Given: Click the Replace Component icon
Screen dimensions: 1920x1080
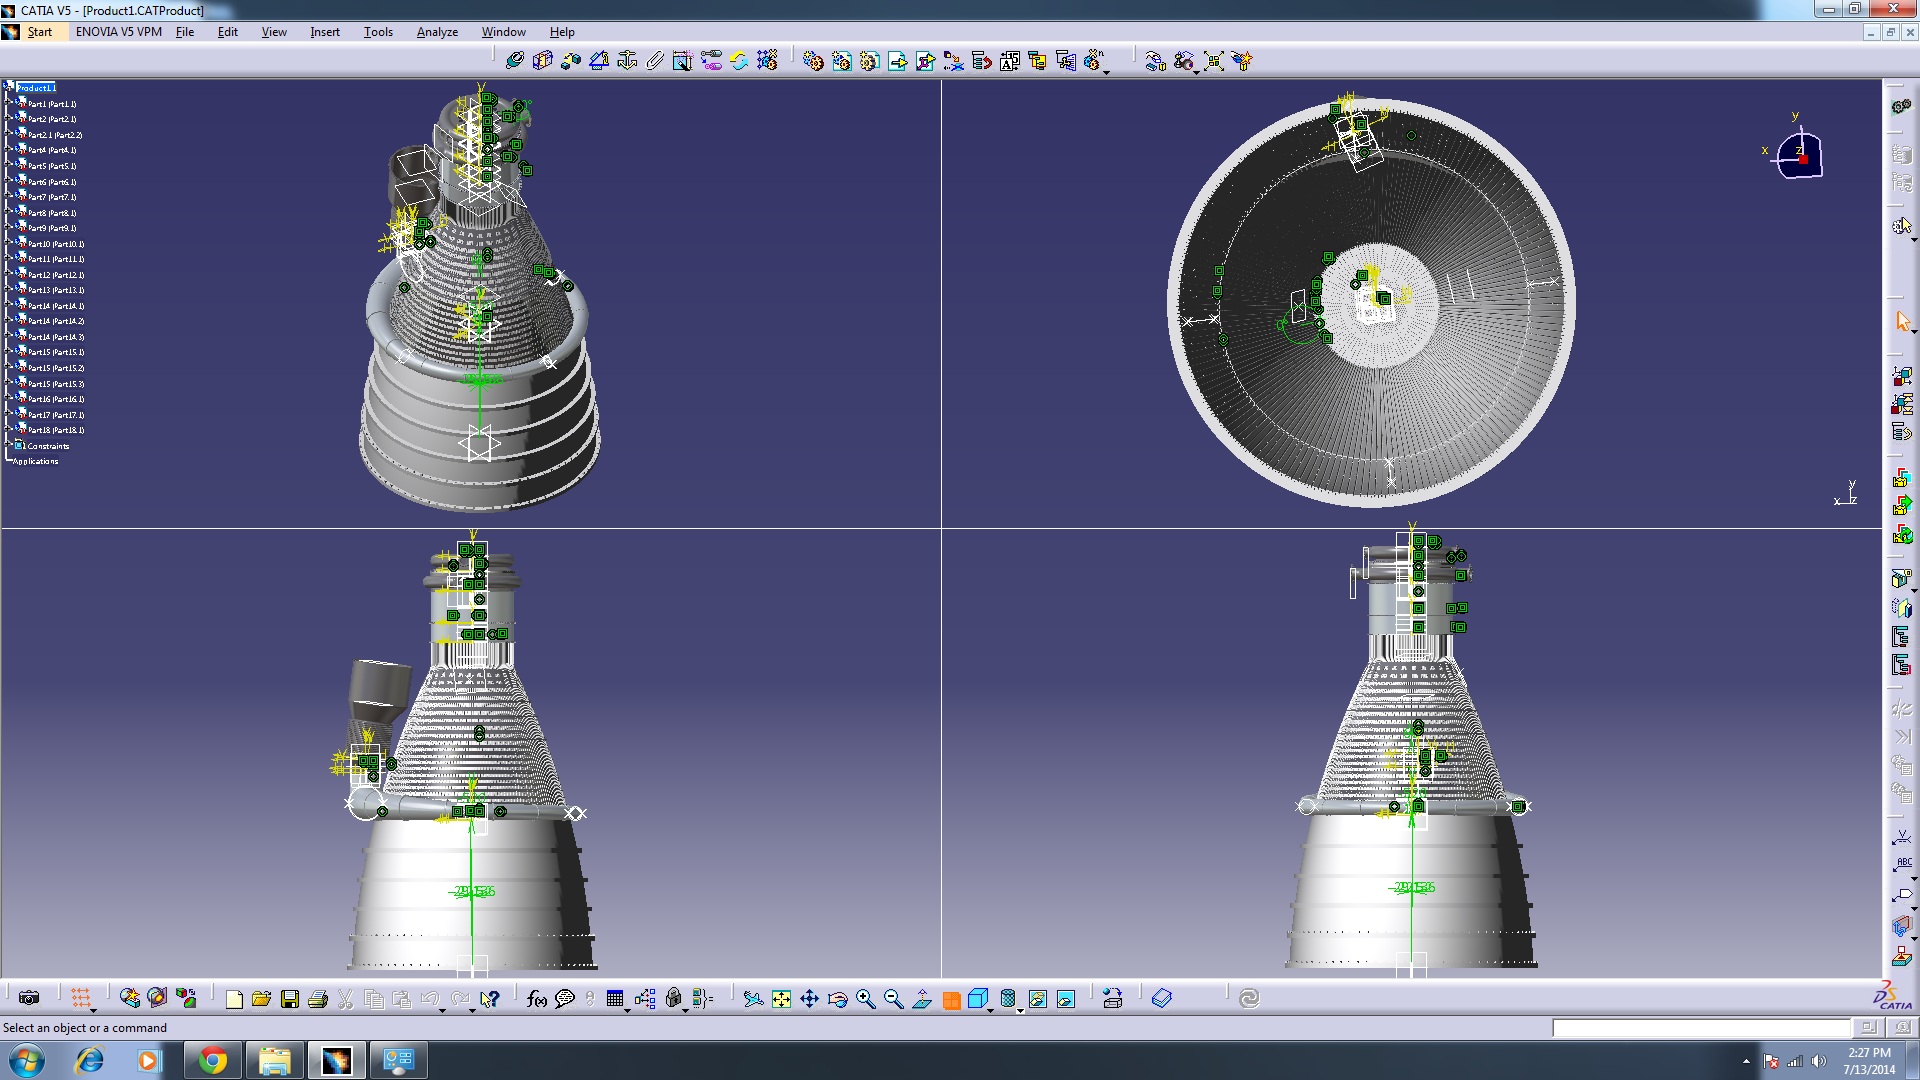Looking at the screenshot, I should tap(954, 61).
